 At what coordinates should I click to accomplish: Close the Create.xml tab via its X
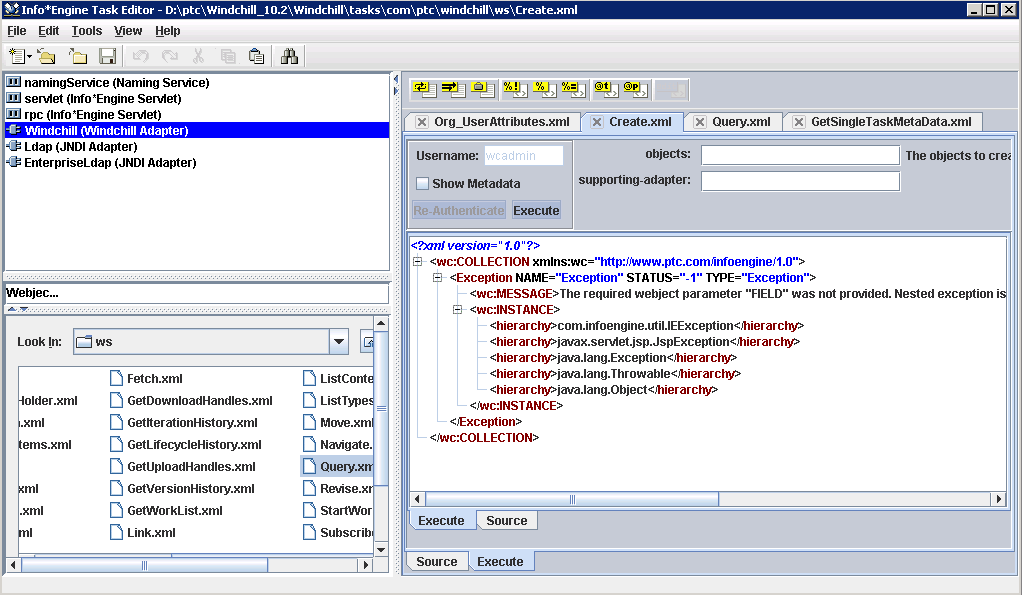596,122
